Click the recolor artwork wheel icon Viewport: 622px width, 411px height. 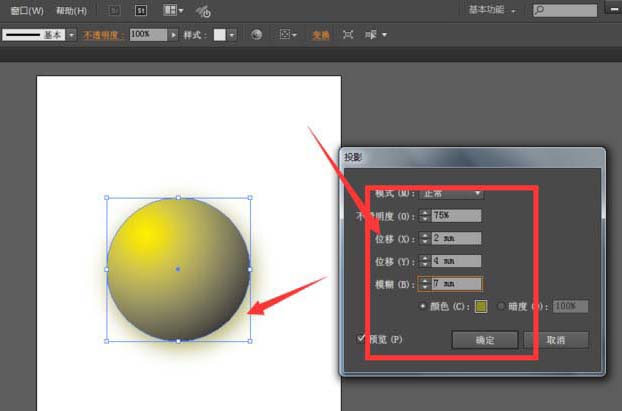coord(257,35)
